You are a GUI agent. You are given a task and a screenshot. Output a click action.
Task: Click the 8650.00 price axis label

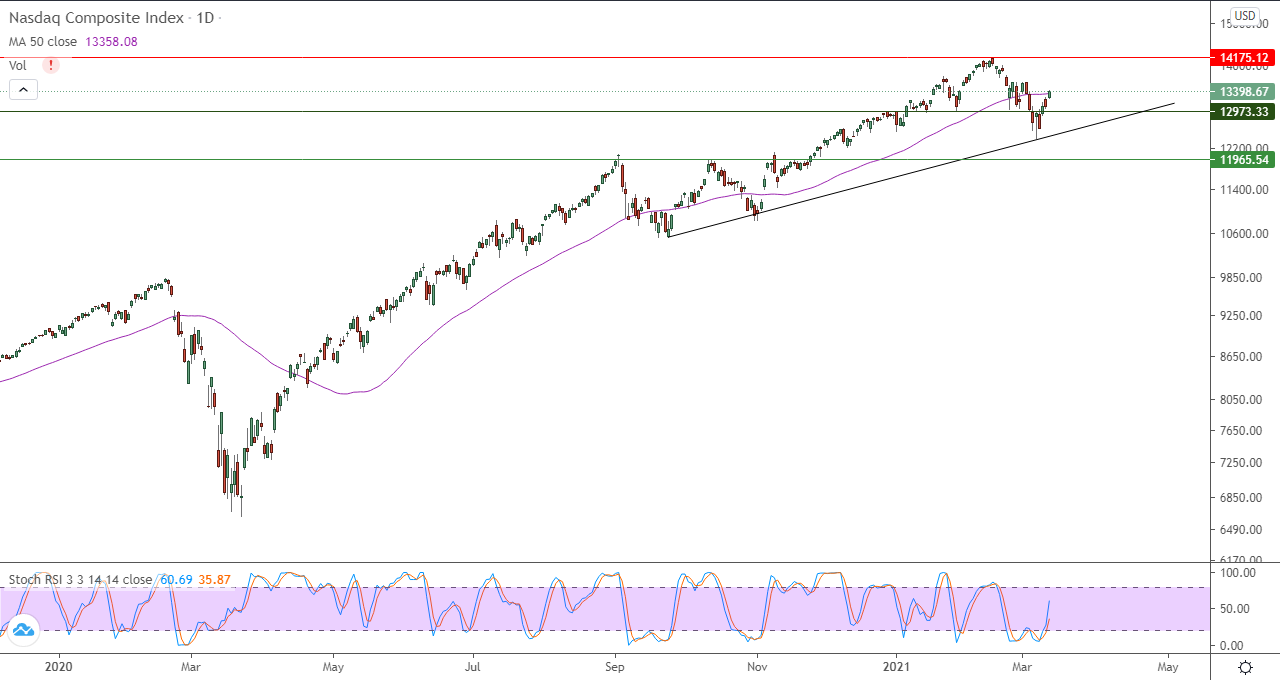pos(1240,357)
